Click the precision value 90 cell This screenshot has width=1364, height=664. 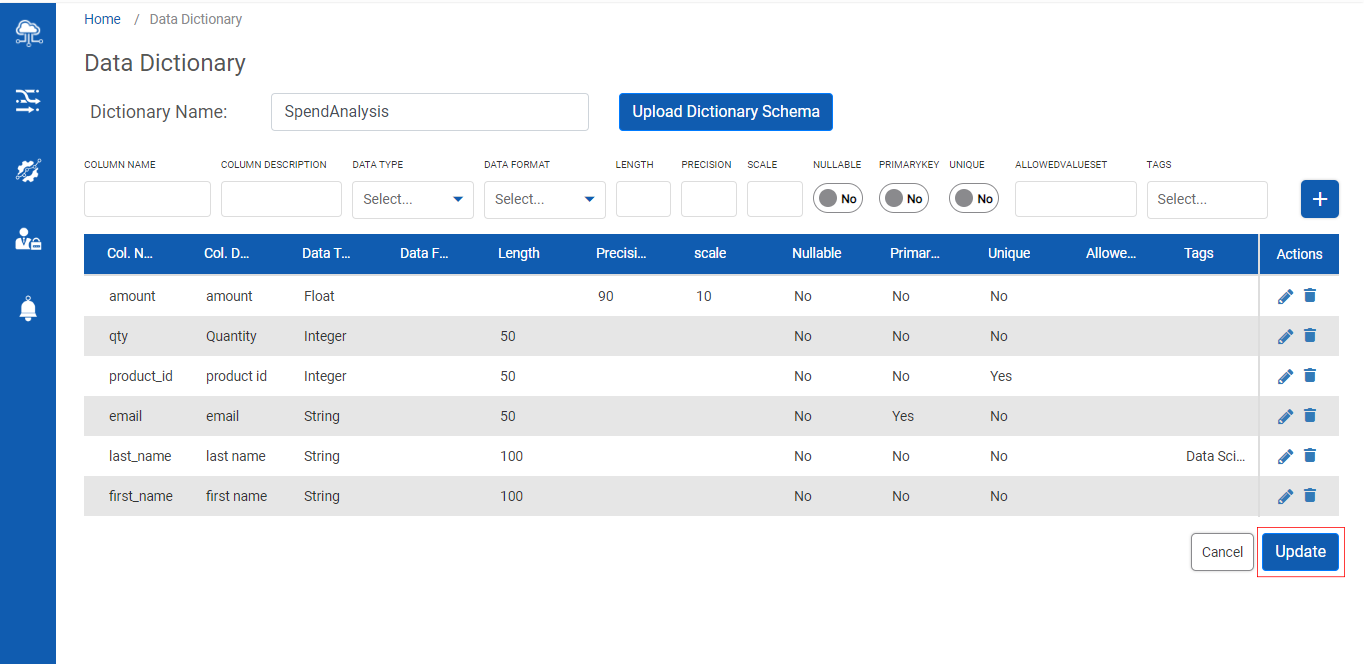coord(606,296)
